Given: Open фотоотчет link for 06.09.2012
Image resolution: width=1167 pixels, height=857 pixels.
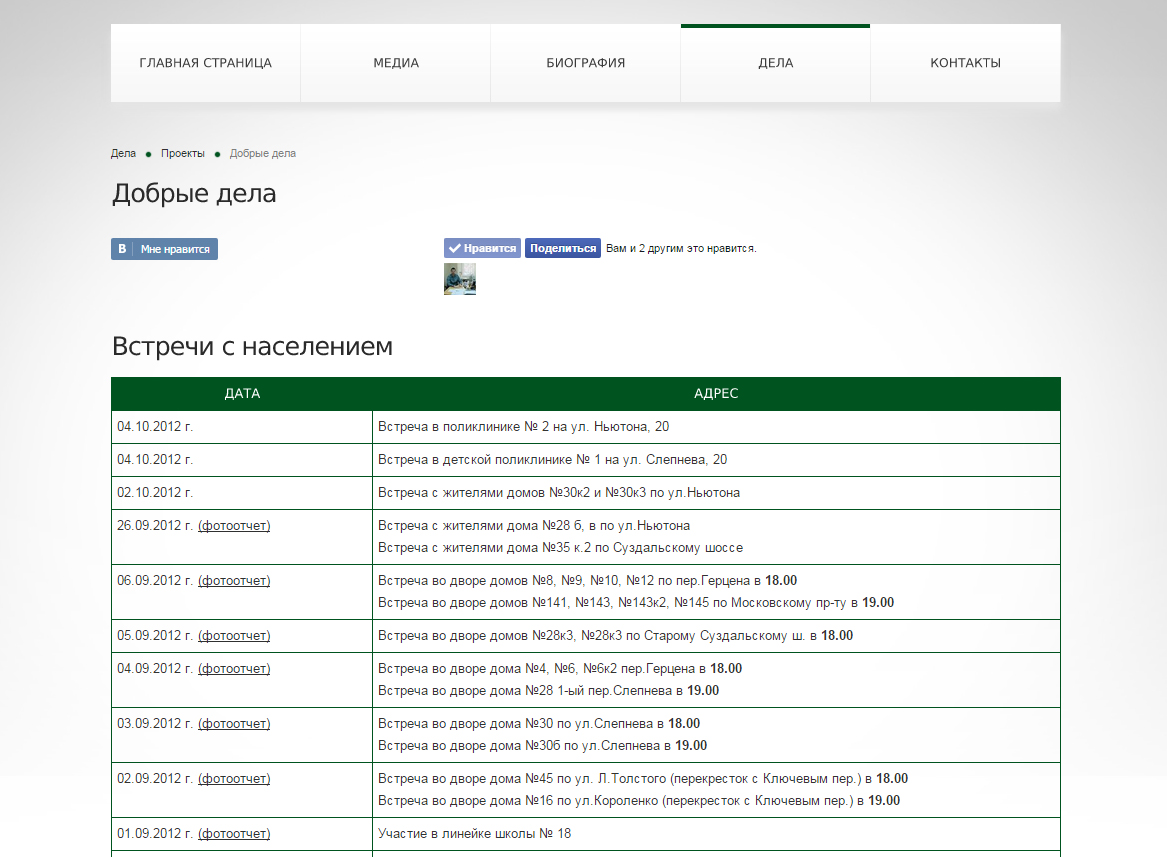Looking at the screenshot, I should coord(234,581).
